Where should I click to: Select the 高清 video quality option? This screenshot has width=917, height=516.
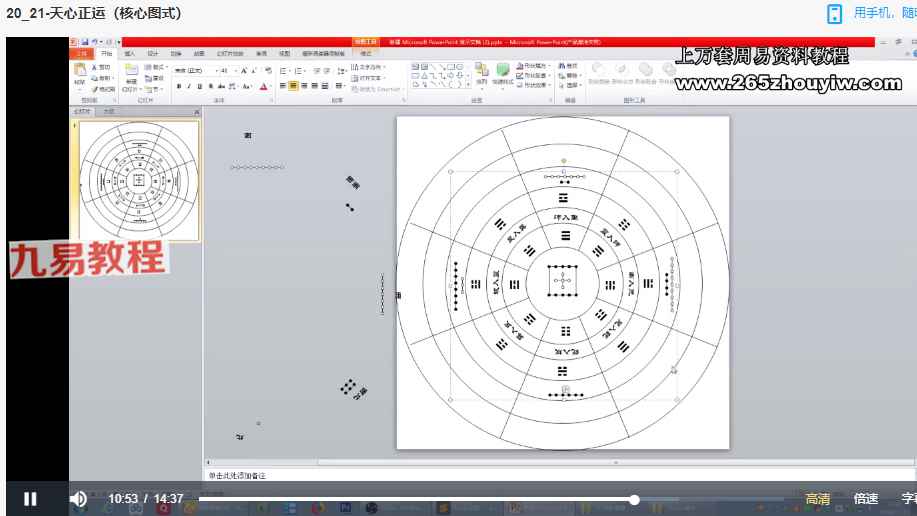coord(817,499)
